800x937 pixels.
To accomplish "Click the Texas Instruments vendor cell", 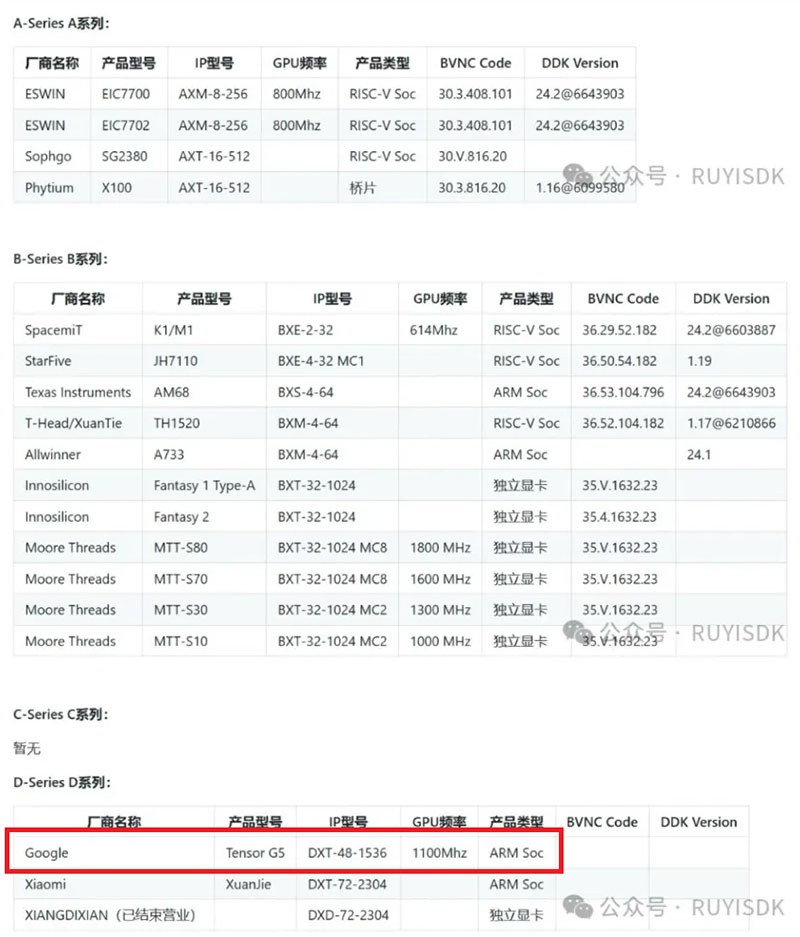I will click(x=78, y=392).
